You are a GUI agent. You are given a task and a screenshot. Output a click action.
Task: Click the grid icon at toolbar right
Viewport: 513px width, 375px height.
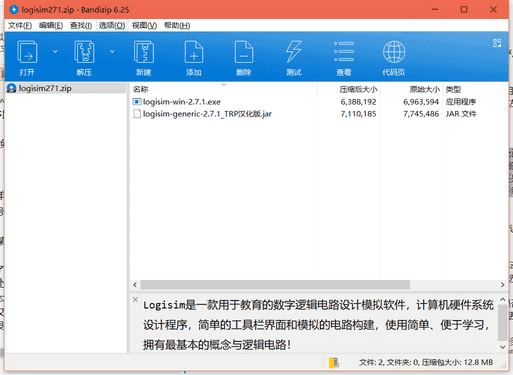(497, 43)
